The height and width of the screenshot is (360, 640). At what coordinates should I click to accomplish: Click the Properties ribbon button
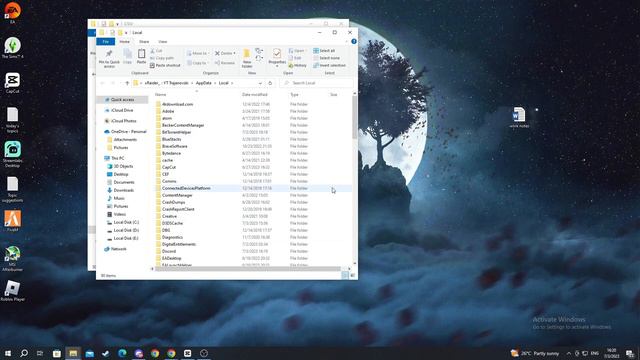point(277,58)
